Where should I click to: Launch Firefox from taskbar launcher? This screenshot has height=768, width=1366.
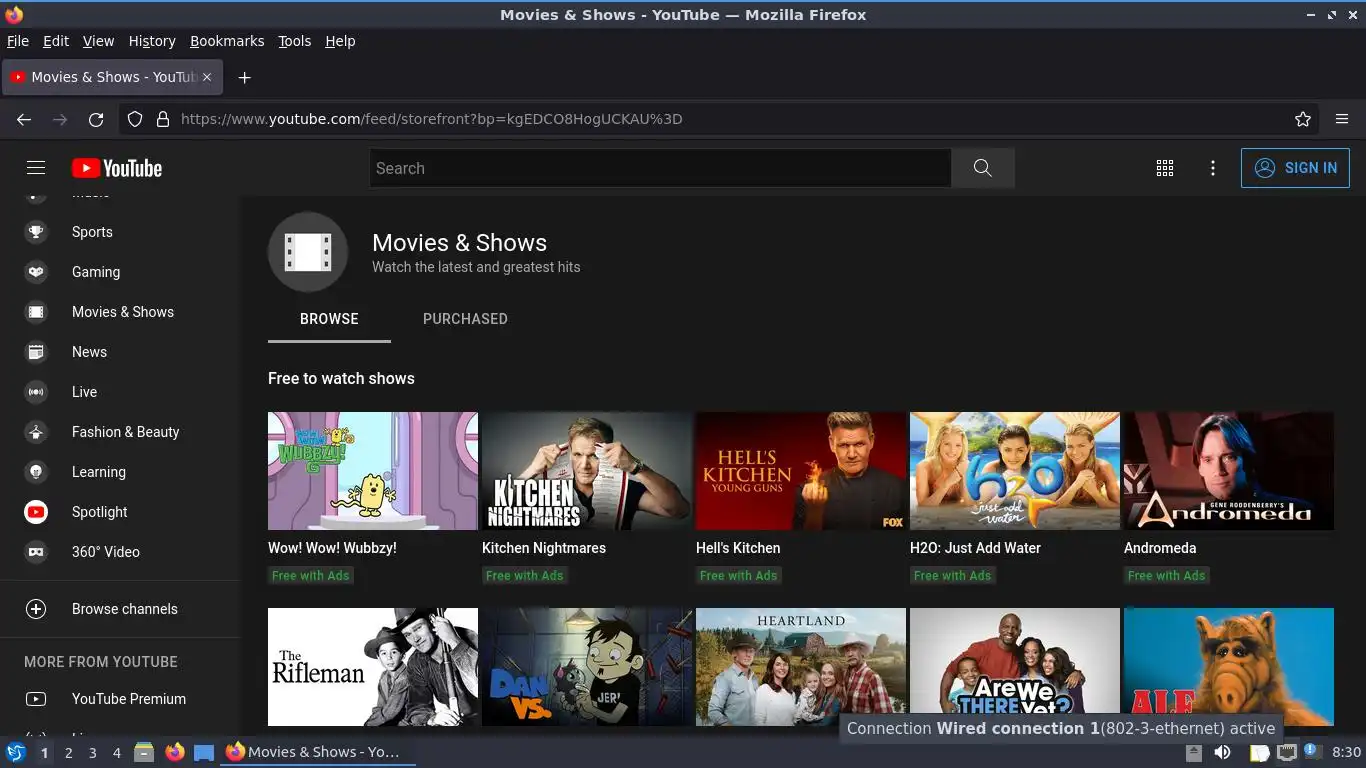[x=175, y=752]
